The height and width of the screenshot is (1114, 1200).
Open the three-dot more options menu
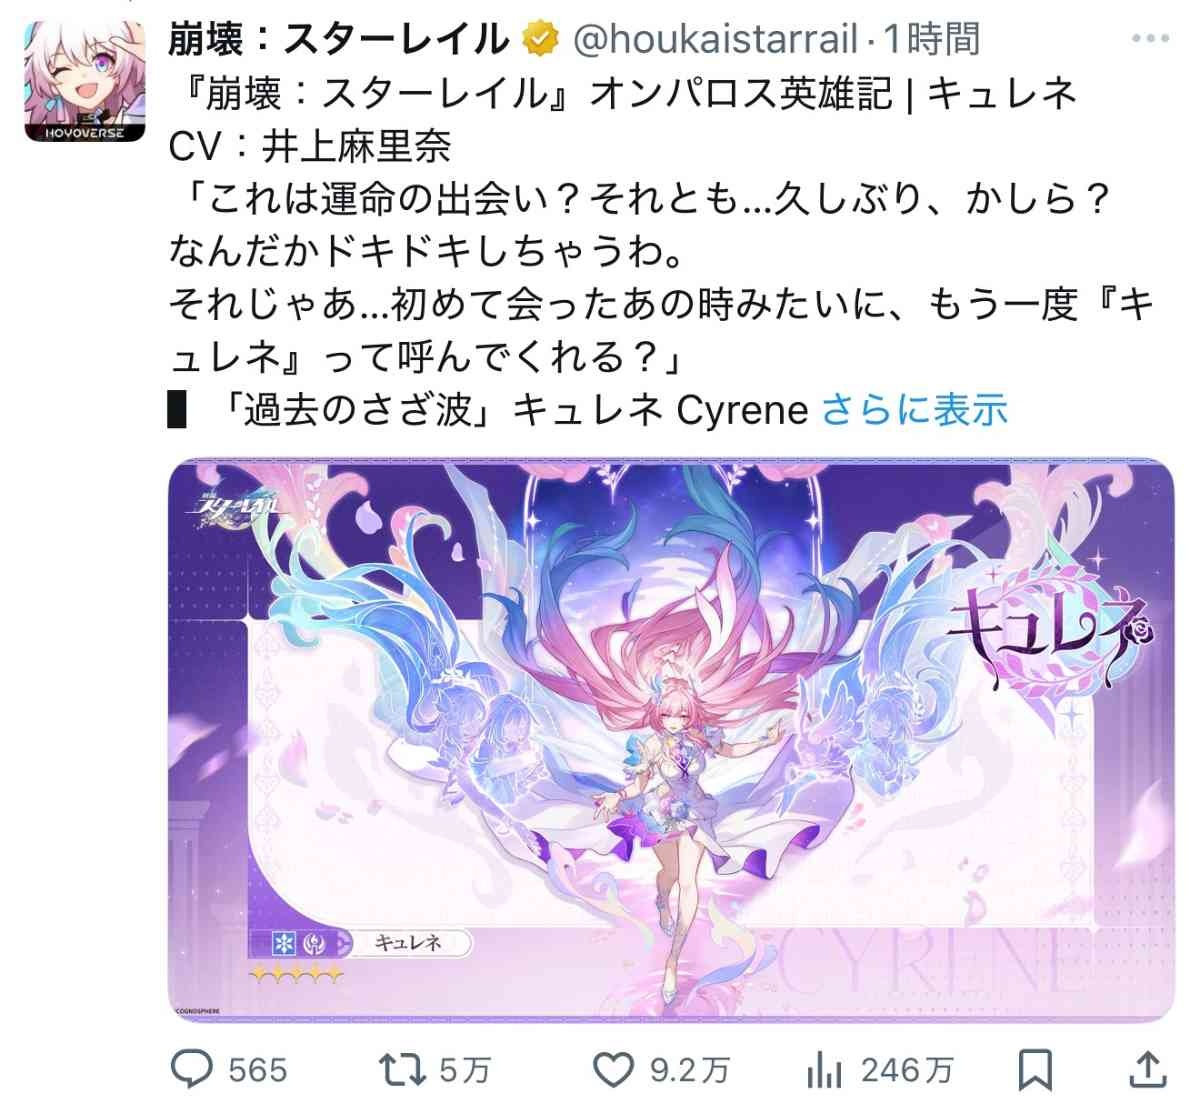[1150, 39]
